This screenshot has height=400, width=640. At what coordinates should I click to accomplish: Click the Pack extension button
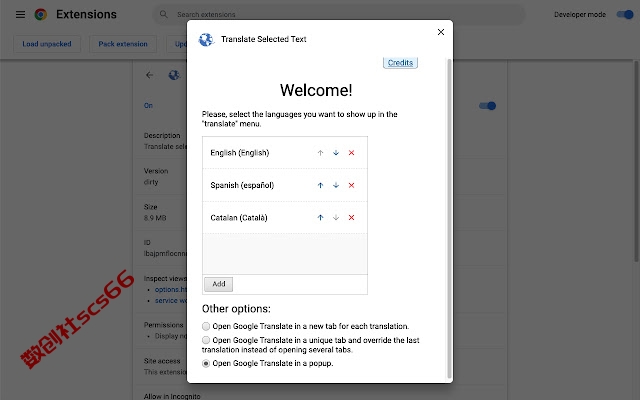(x=123, y=44)
